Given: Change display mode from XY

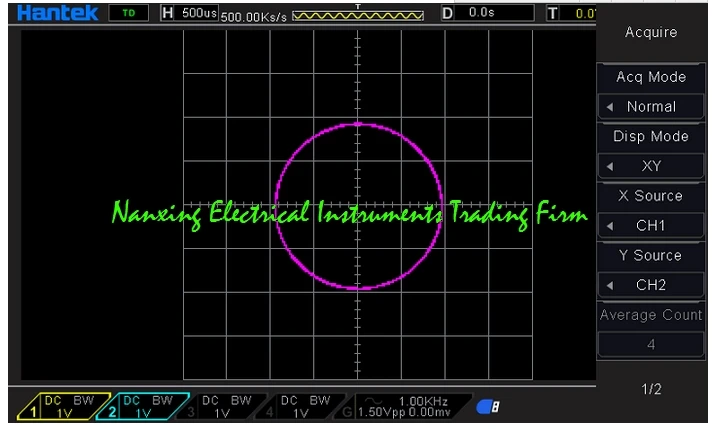Looking at the screenshot, I should pos(651,166).
